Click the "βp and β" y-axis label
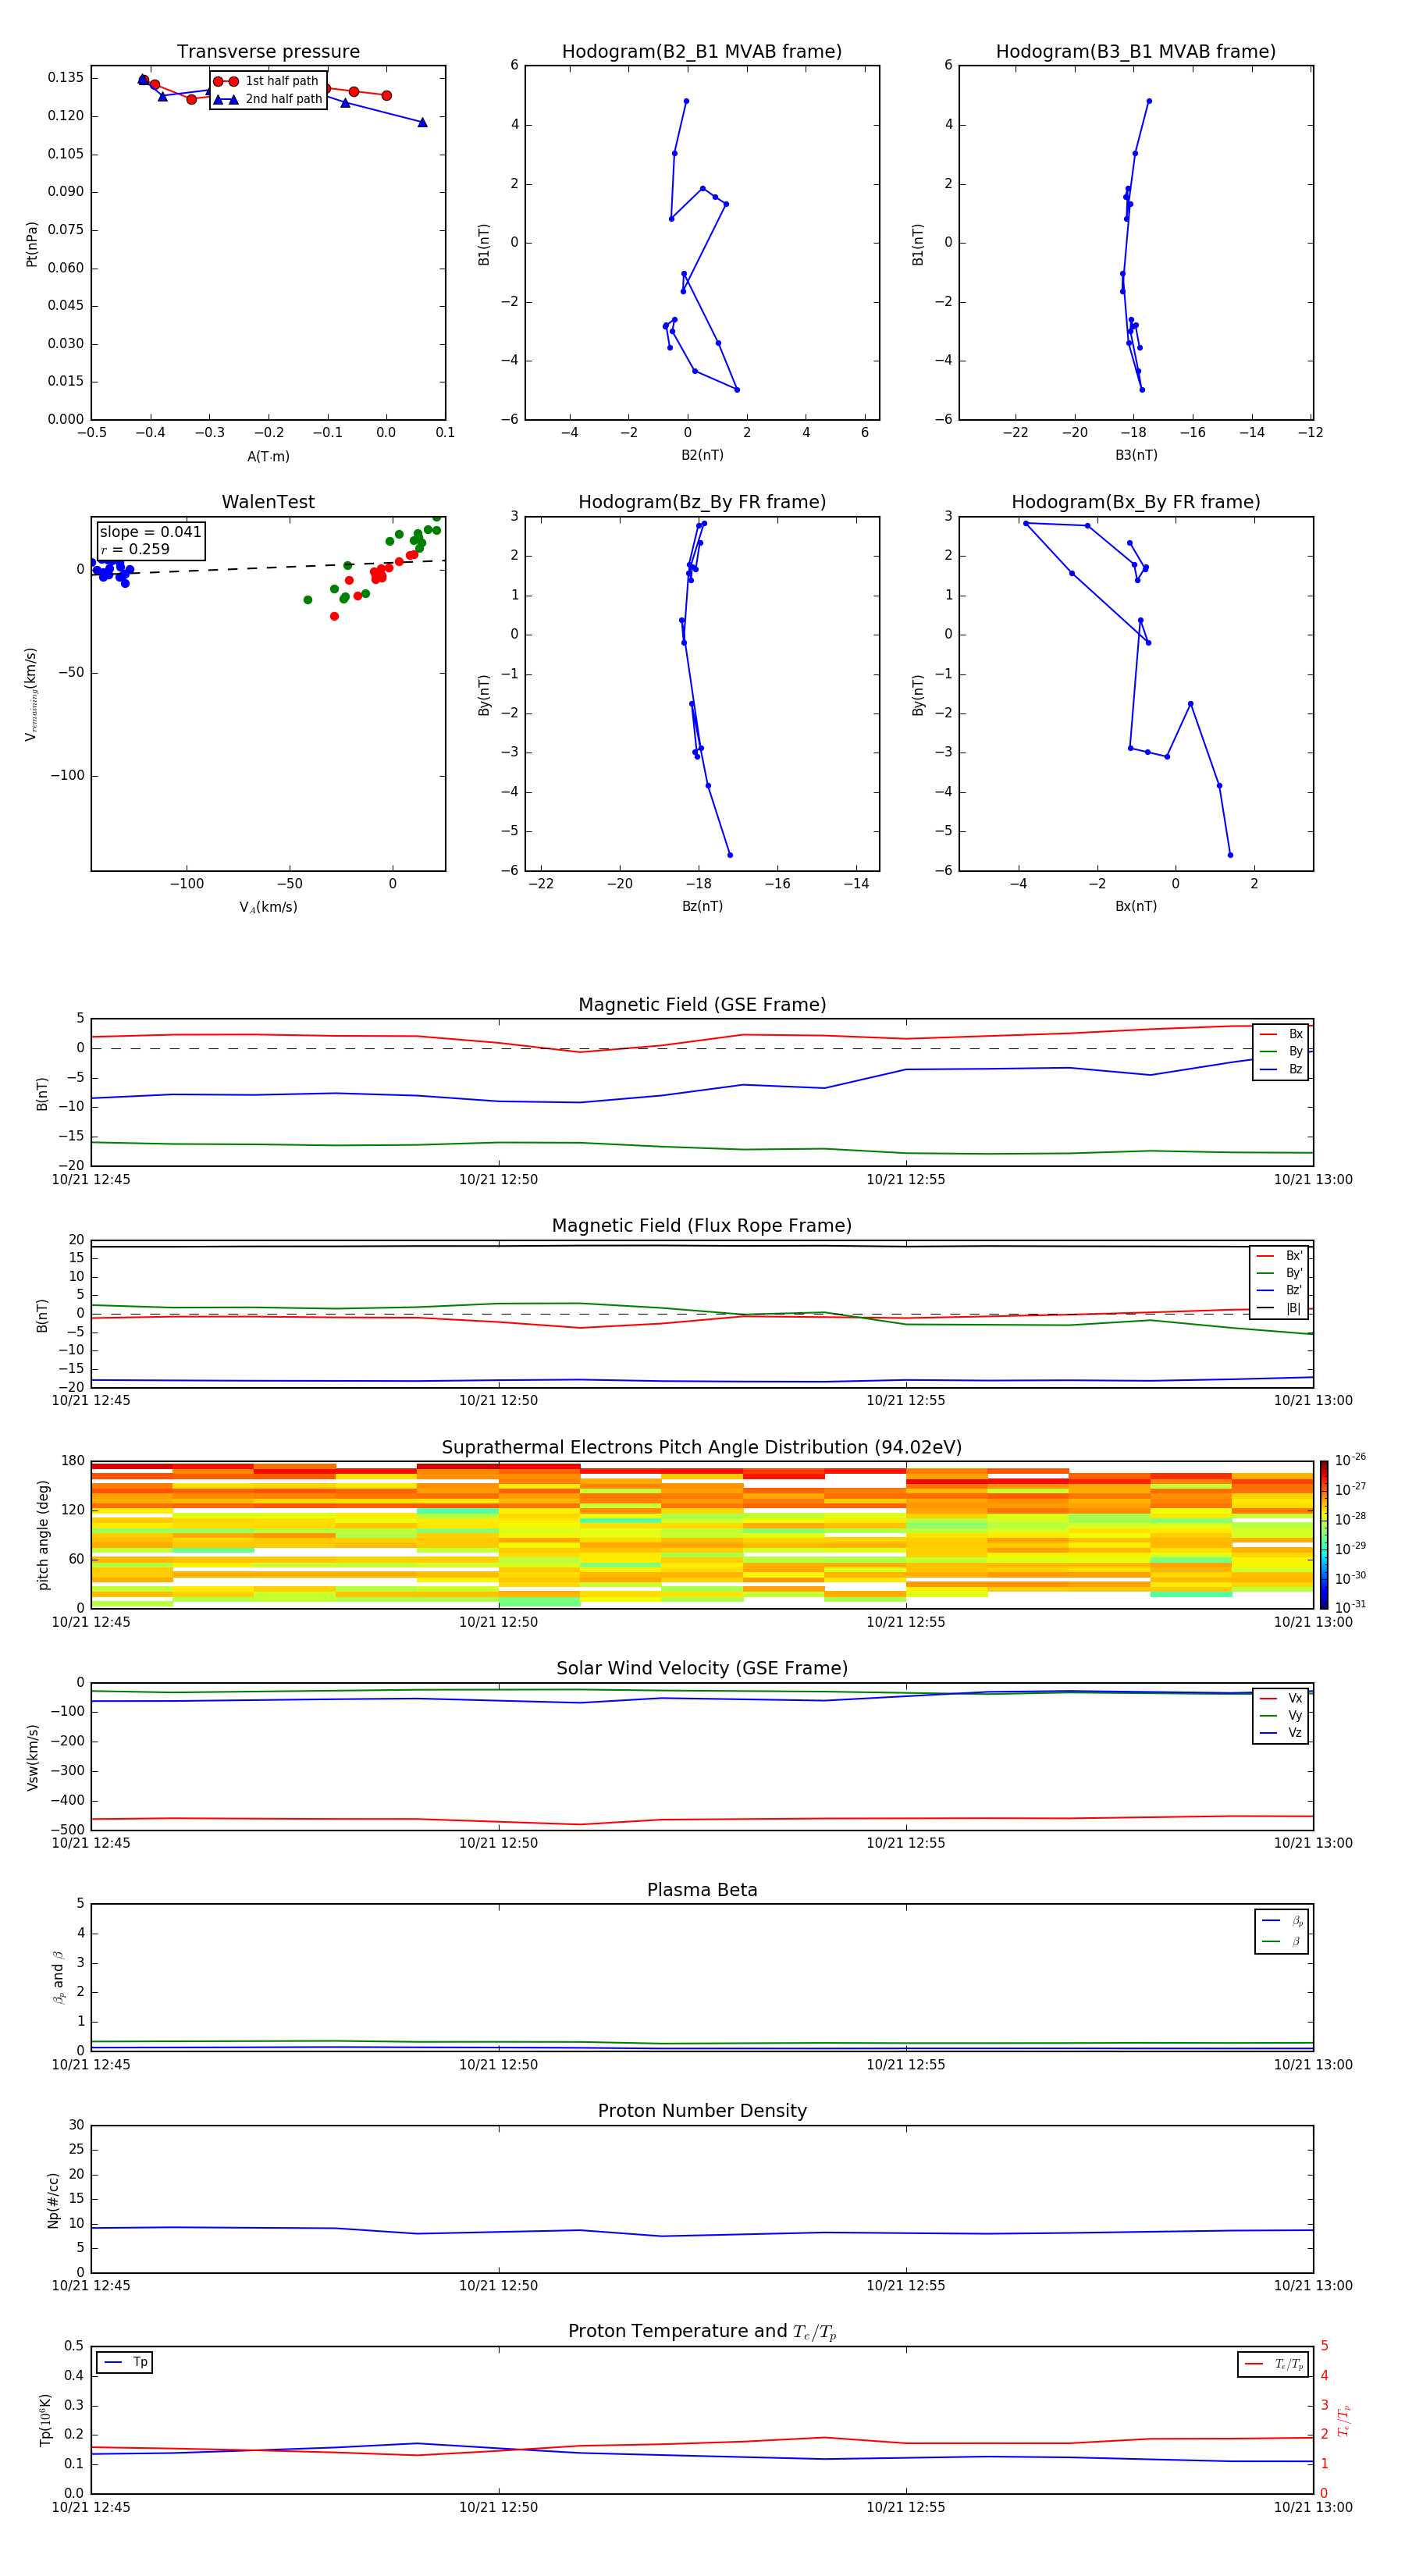This screenshot has height=2576, width=1405. pos(58,1977)
